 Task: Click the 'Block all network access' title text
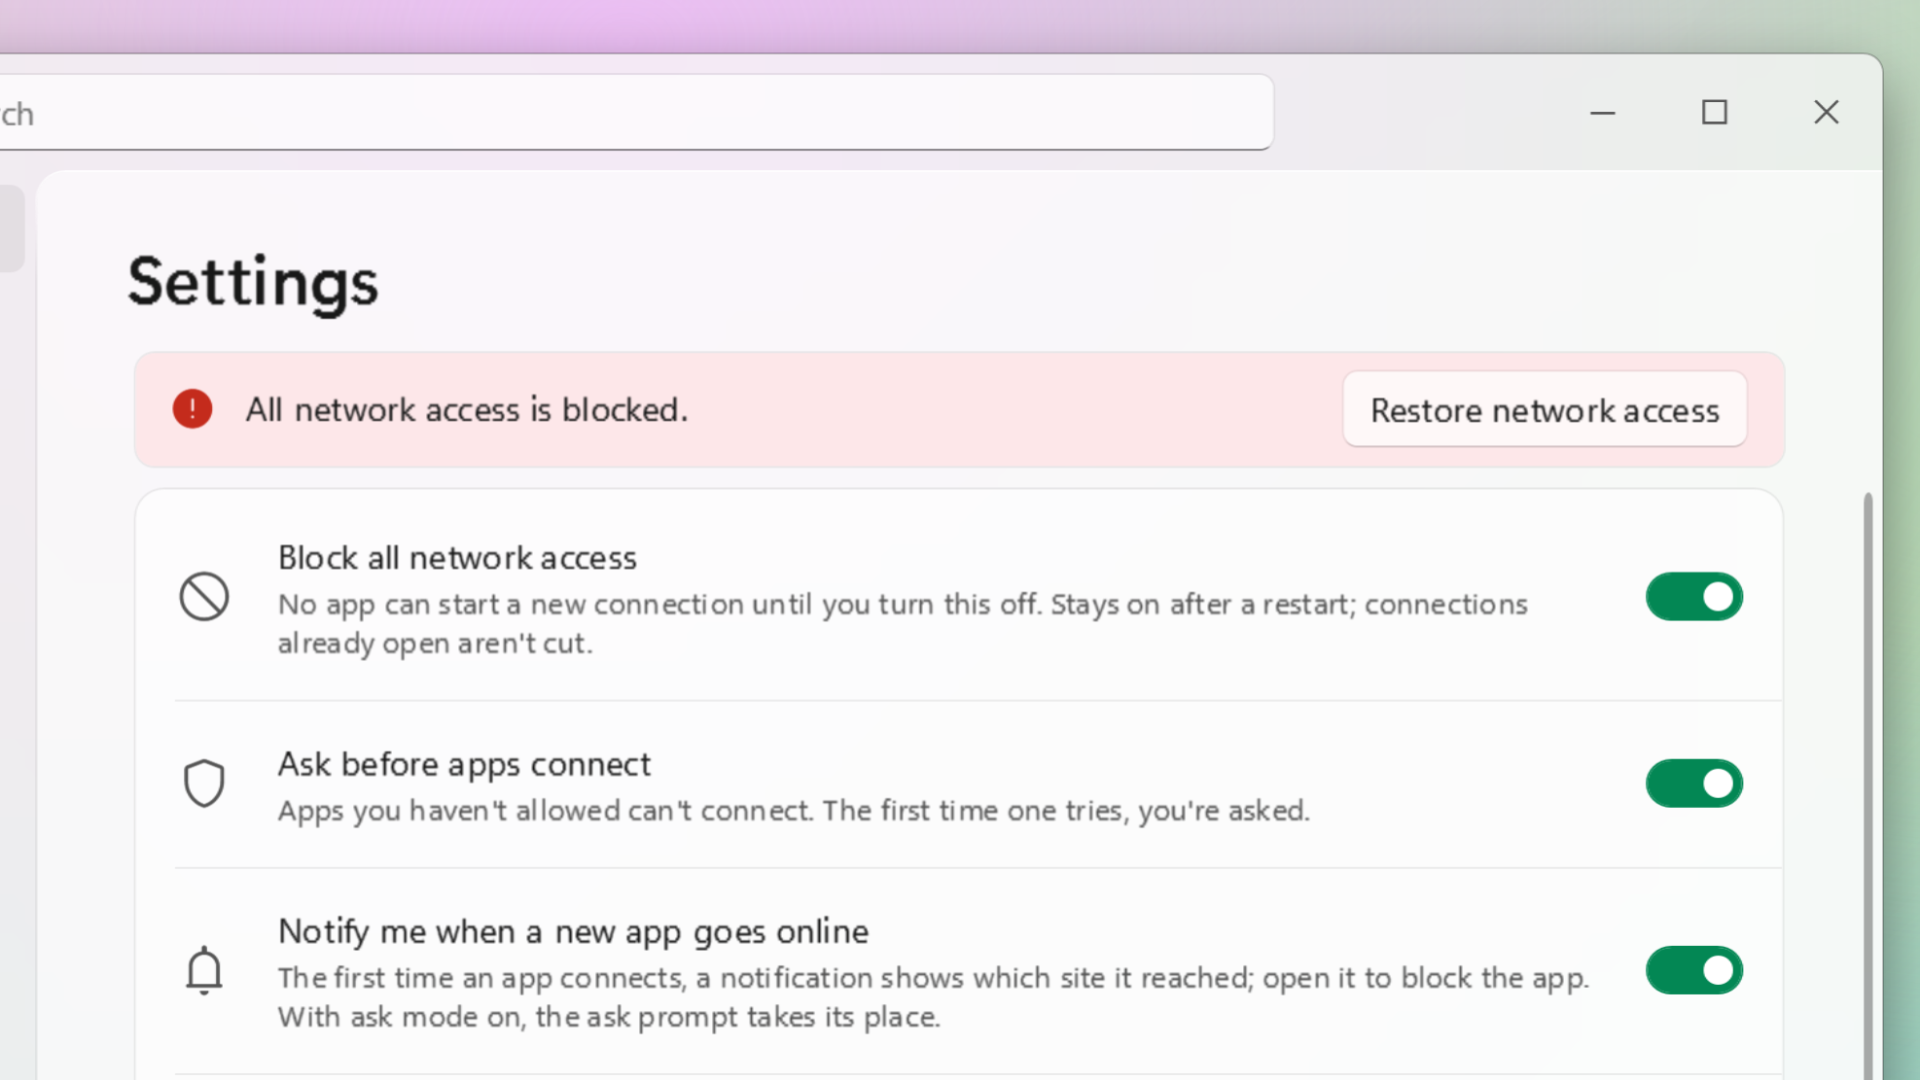click(x=457, y=558)
